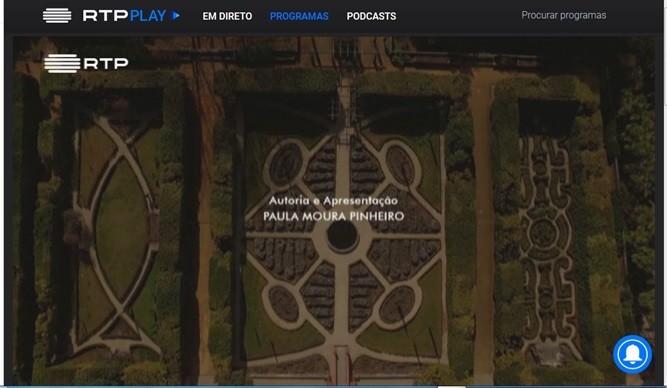Go to the PODCASTS section

point(371,16)
